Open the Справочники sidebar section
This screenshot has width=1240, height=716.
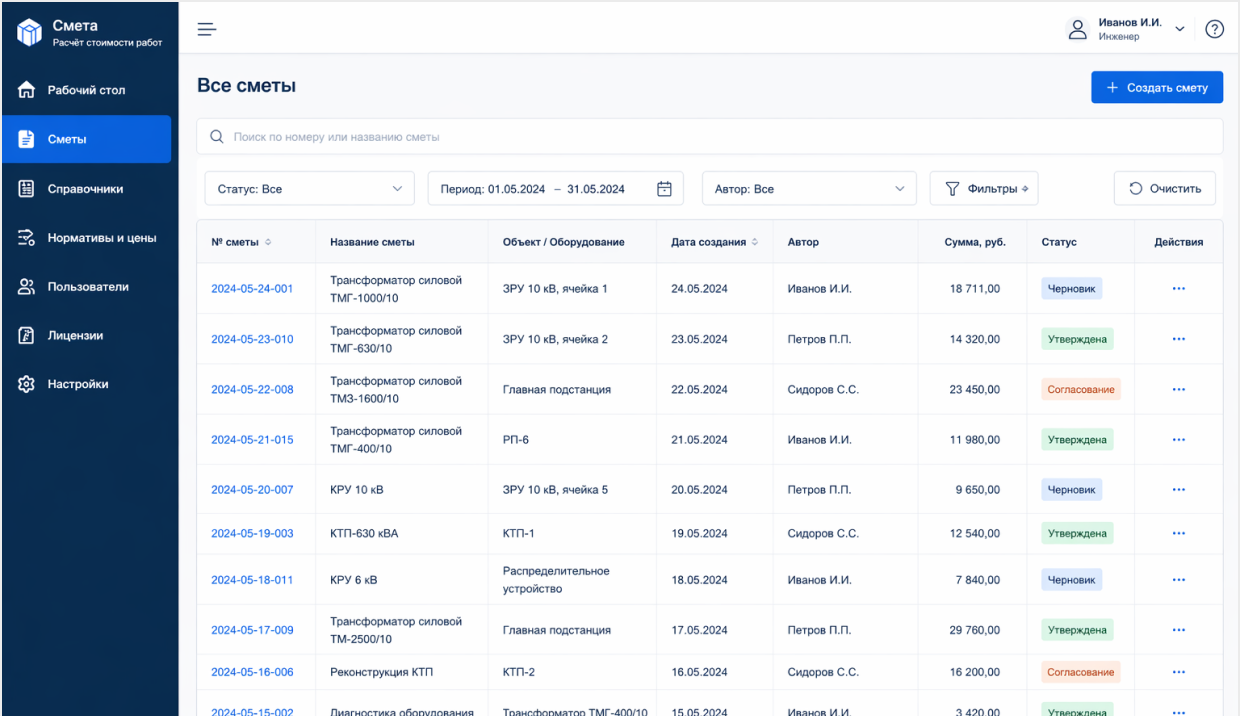point(86,189)
